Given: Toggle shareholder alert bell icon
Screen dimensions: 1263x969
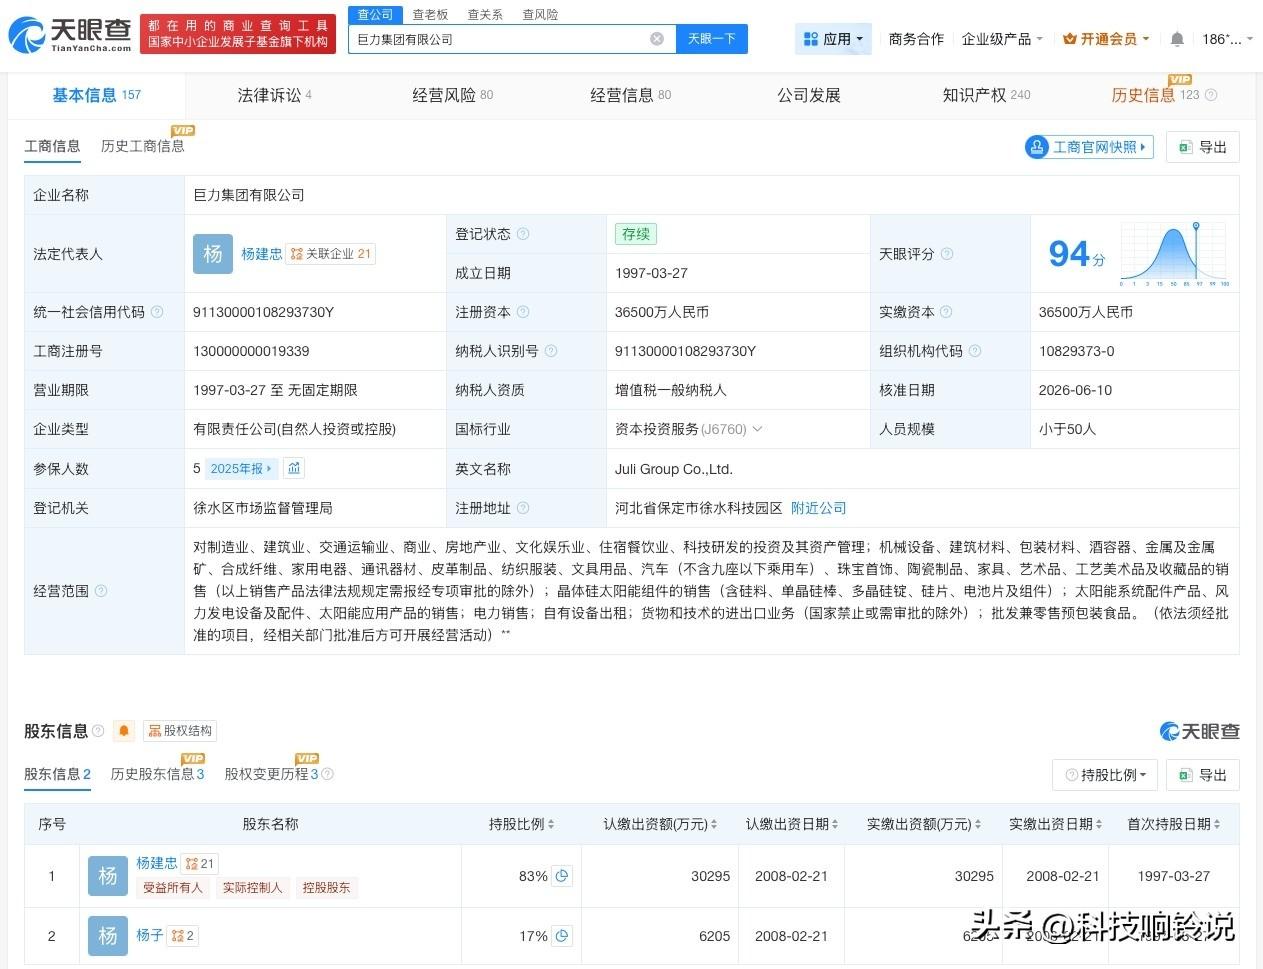Looking at the screenshot, I should click(x=124, y=731).
